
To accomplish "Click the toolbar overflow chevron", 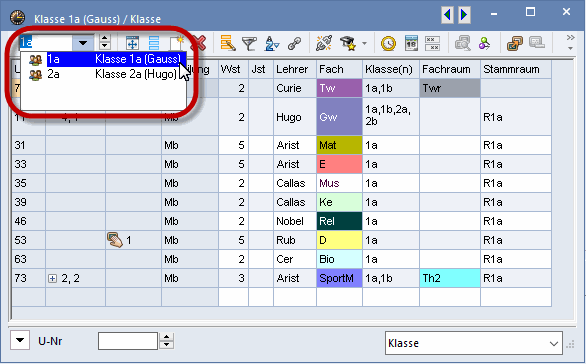I will tap(570, 42).
